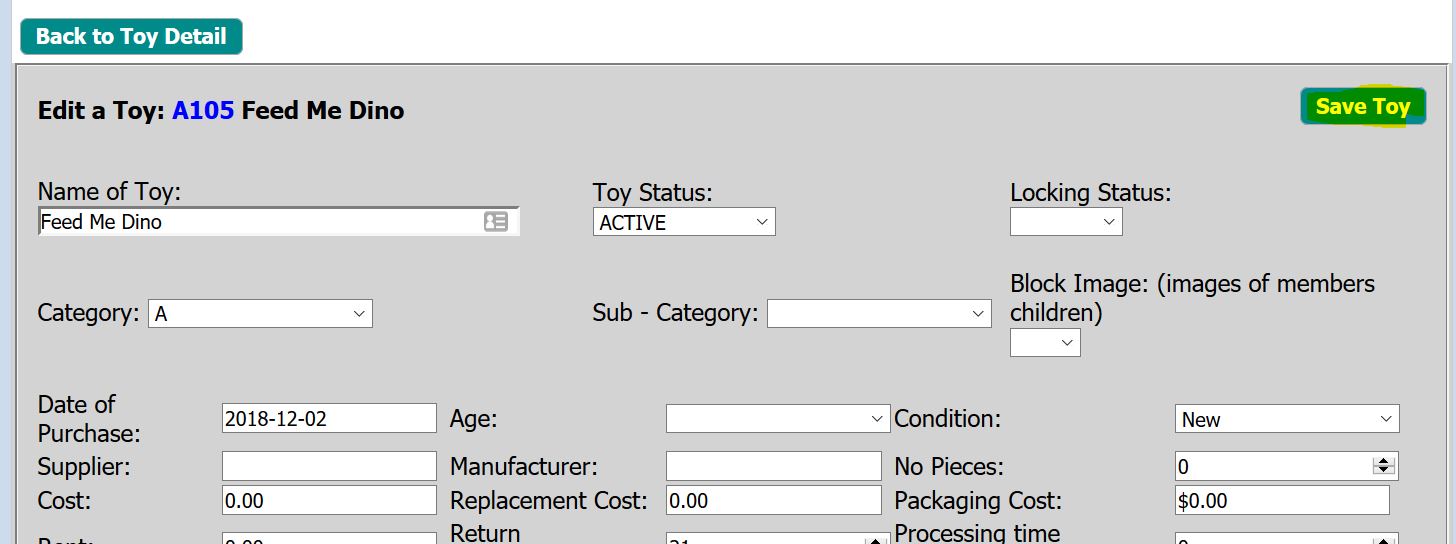The height and width of the screenshot is (544, 1456).
Task: Focus the Date of Purchase field
Action: tap(329, 419)
